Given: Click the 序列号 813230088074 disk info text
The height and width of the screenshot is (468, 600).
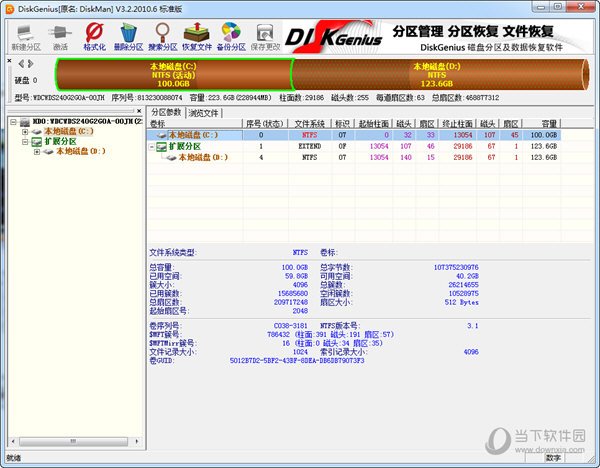Looking at the screenshot, I should (x=147, y=98).
